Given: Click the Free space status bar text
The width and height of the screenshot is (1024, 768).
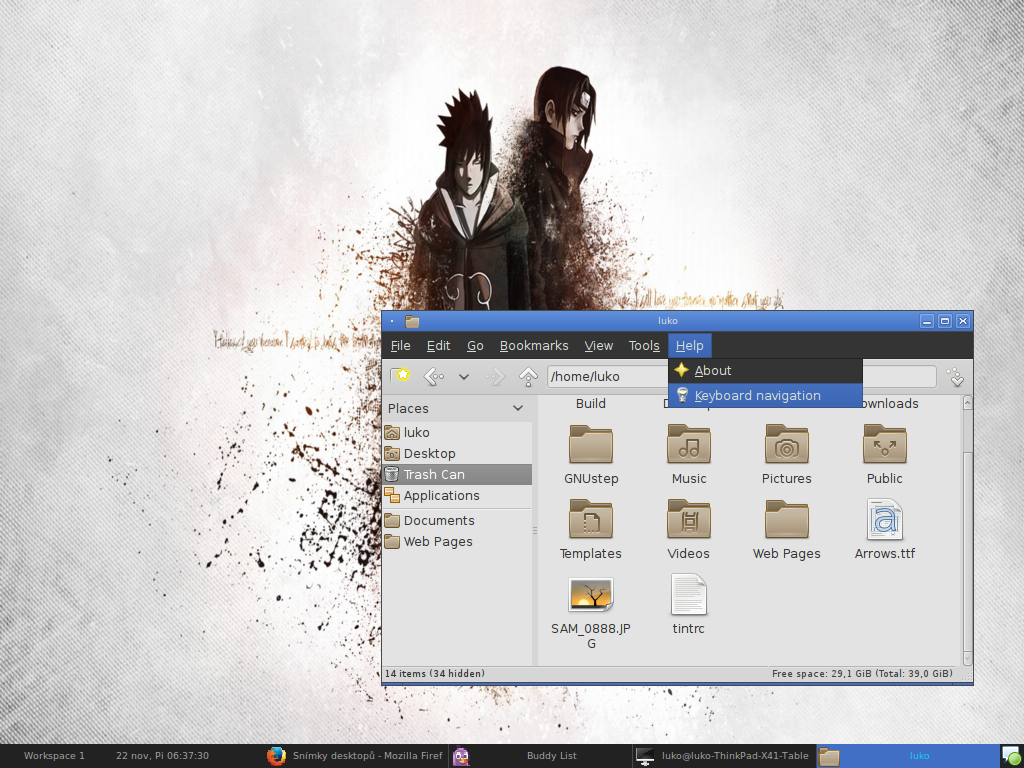Looking at the screenshot, I should click(x=862, y=673).
